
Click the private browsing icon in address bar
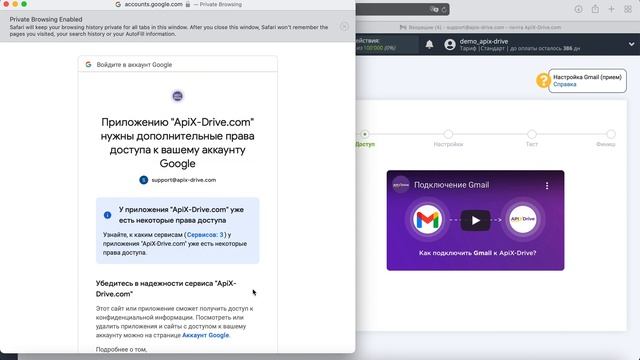click(434, 9)
